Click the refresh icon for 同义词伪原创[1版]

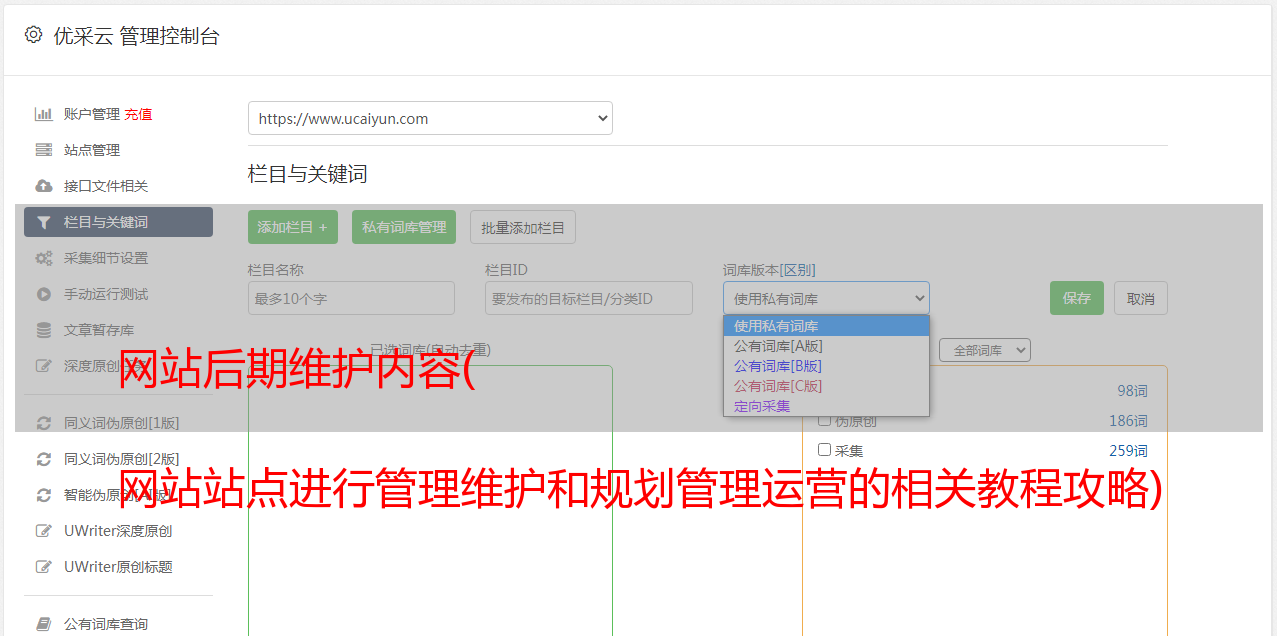coord(43,423)
